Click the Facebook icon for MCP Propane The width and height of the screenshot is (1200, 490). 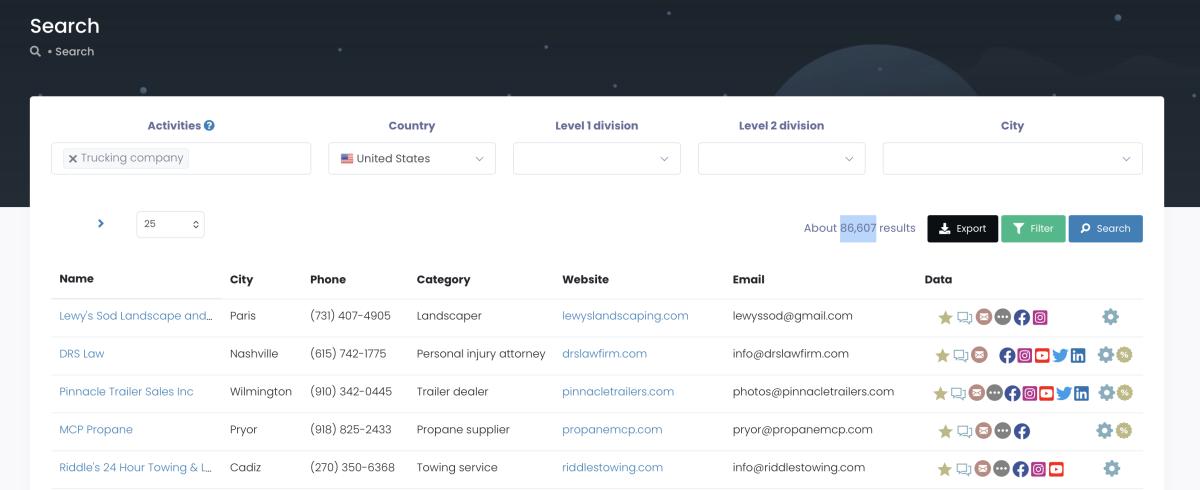[1022, 431]
